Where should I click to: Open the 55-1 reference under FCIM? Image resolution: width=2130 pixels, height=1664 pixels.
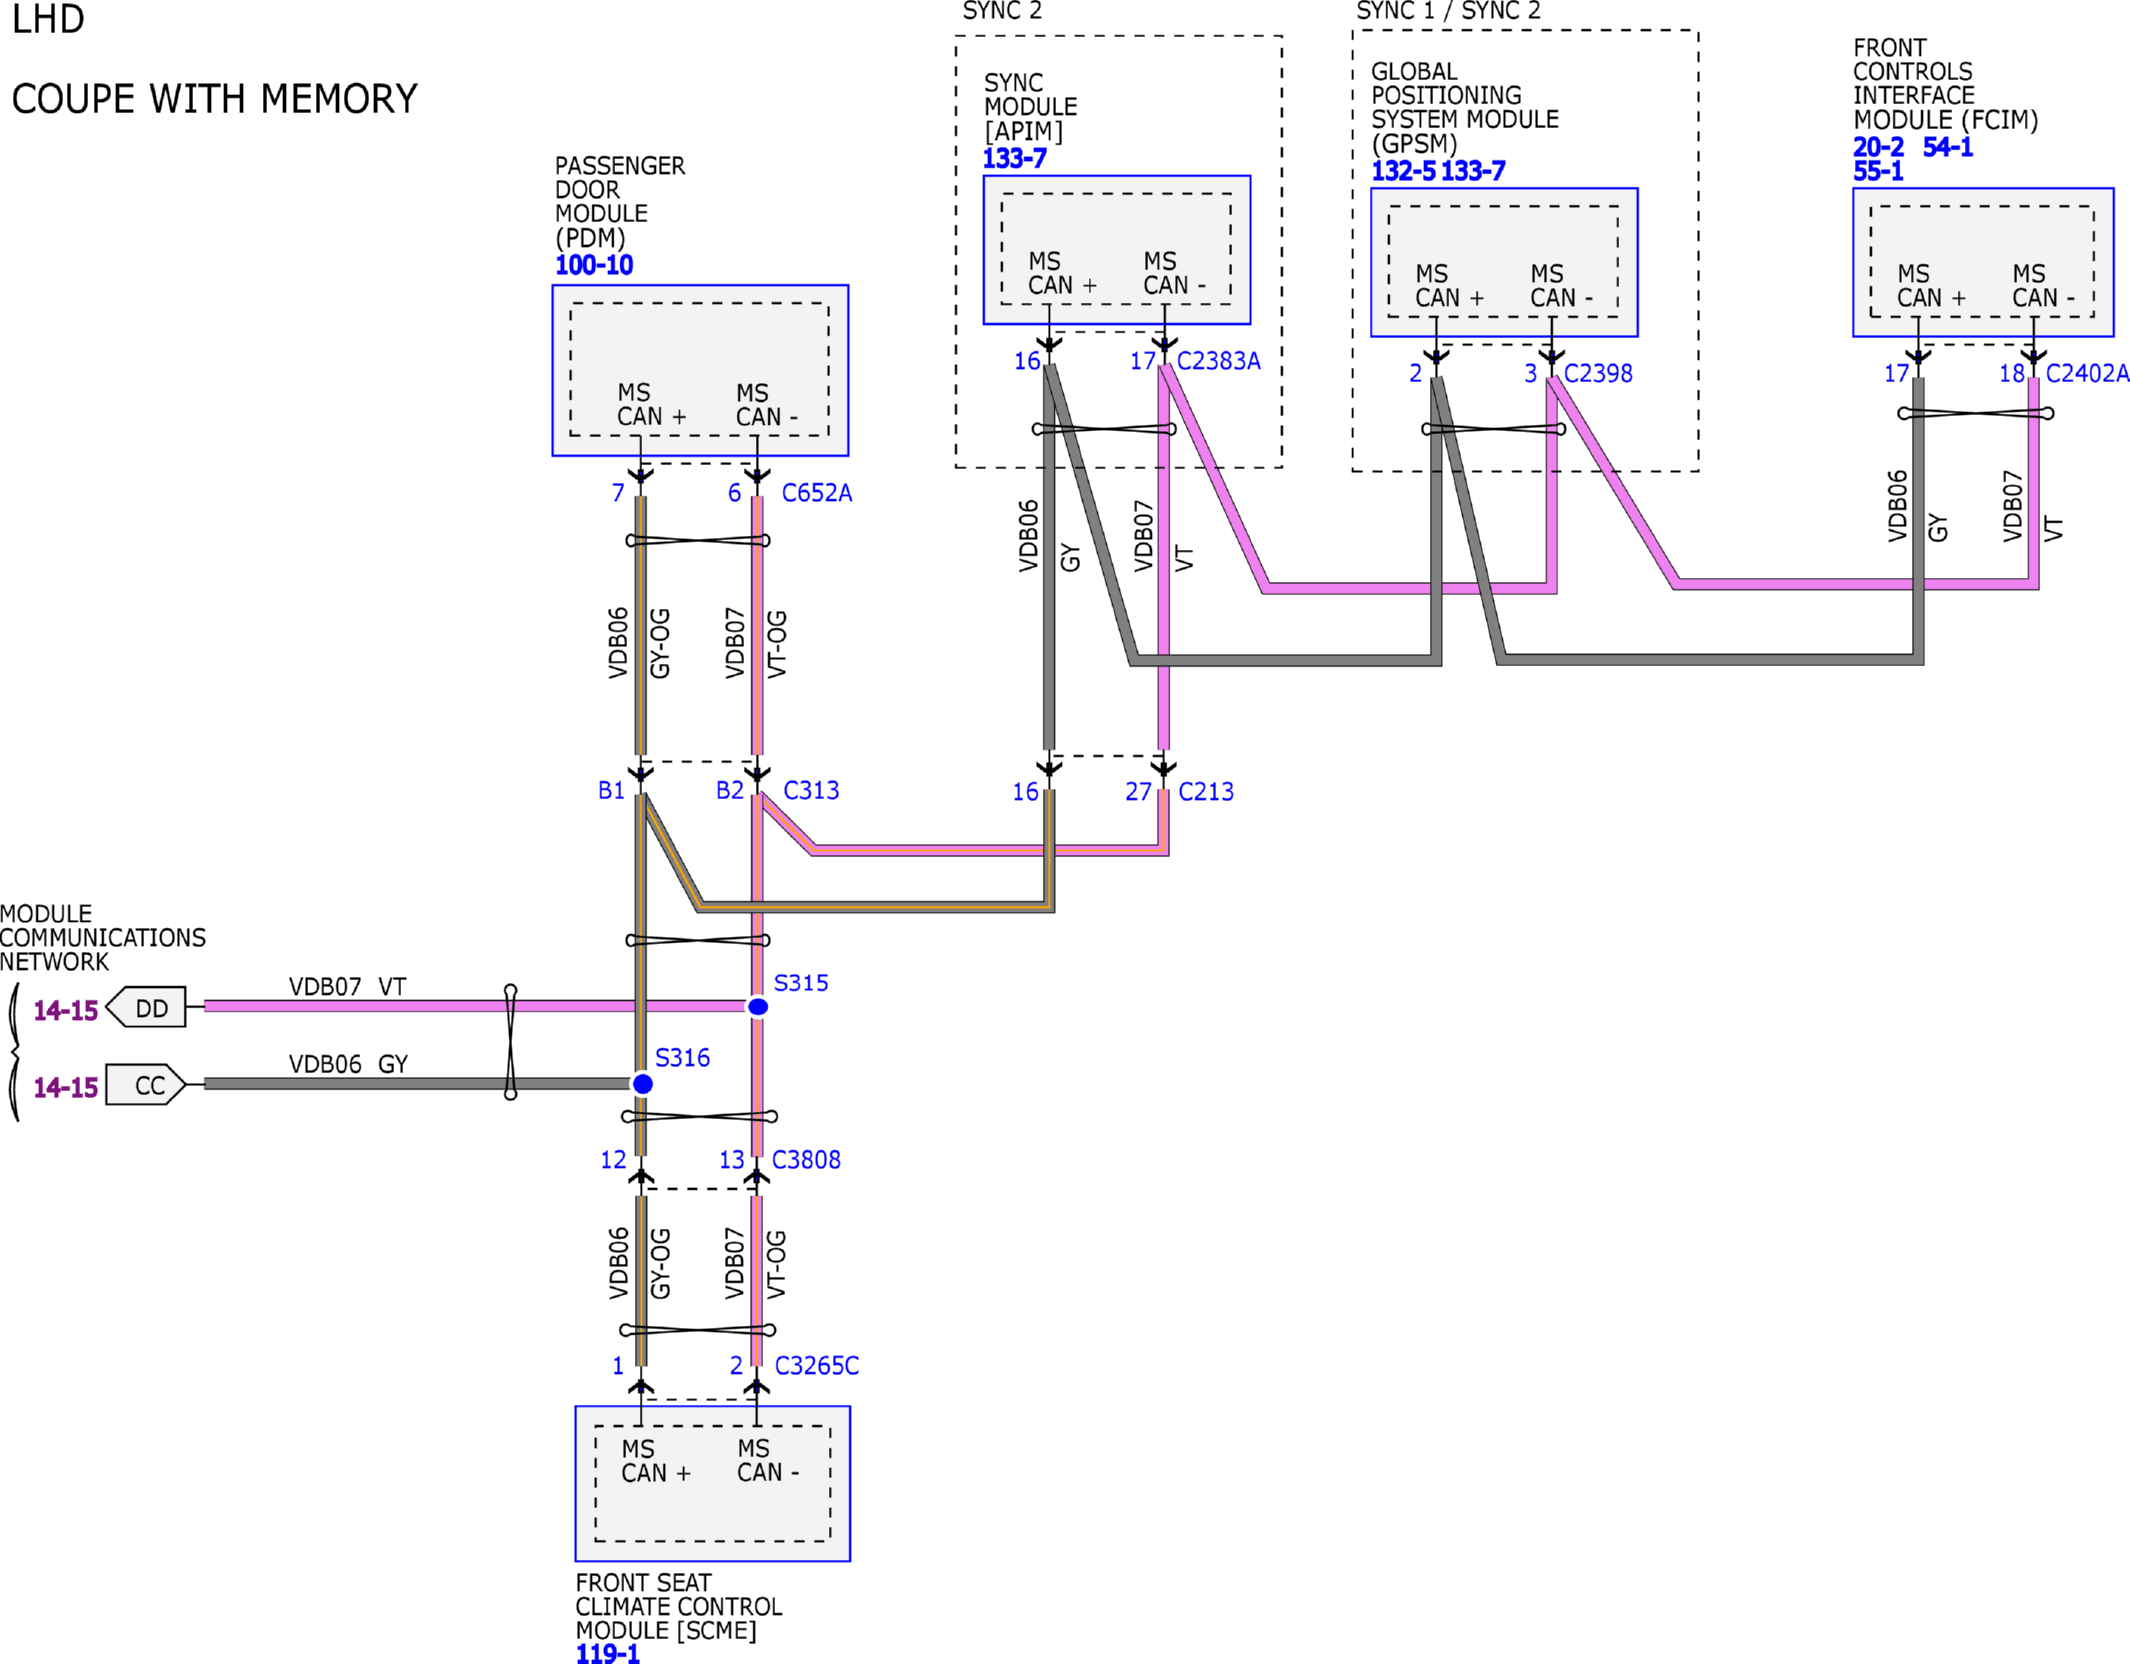click(x=1877, y=171)
